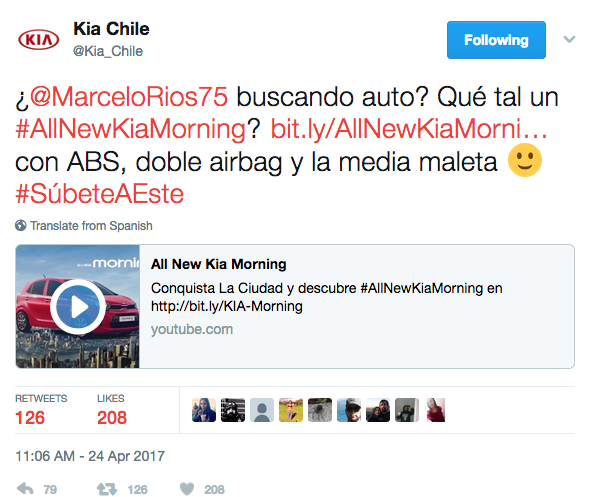
Task: Open the @MarceloRios75 mention
Action: tap(129, 97)
